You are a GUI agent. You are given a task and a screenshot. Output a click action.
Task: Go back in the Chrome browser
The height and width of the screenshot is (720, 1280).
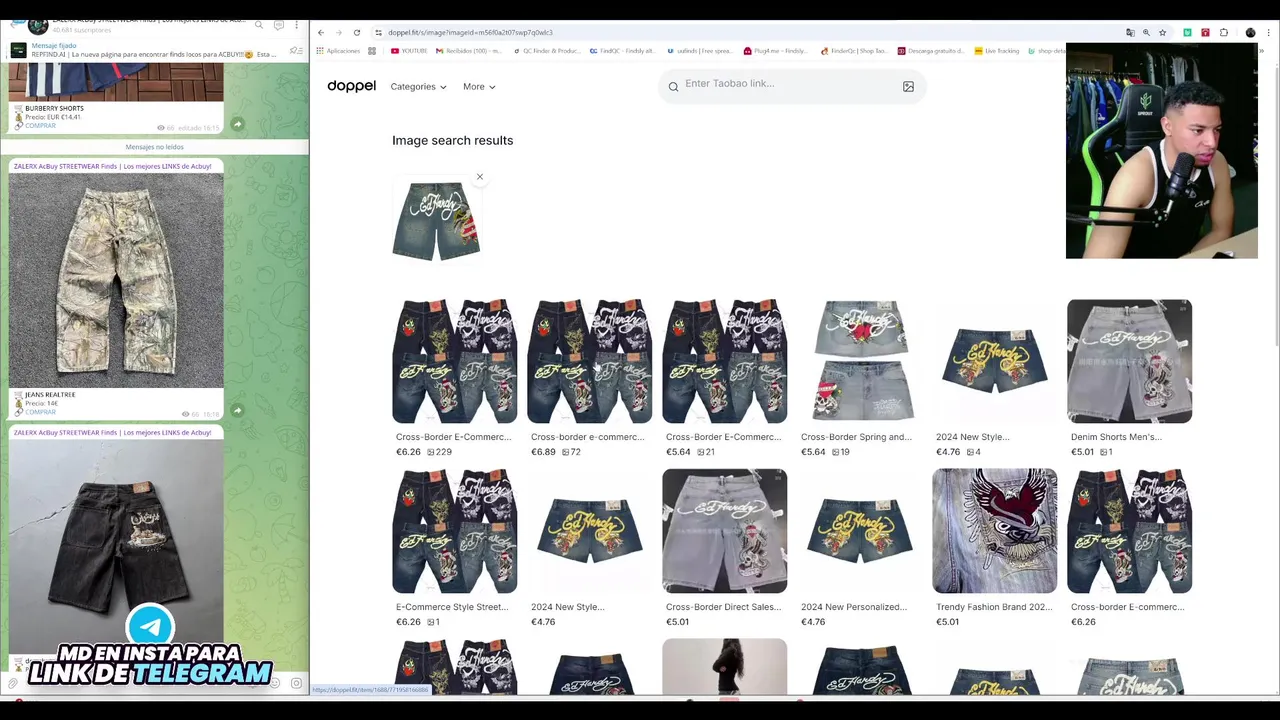(321, 33)
